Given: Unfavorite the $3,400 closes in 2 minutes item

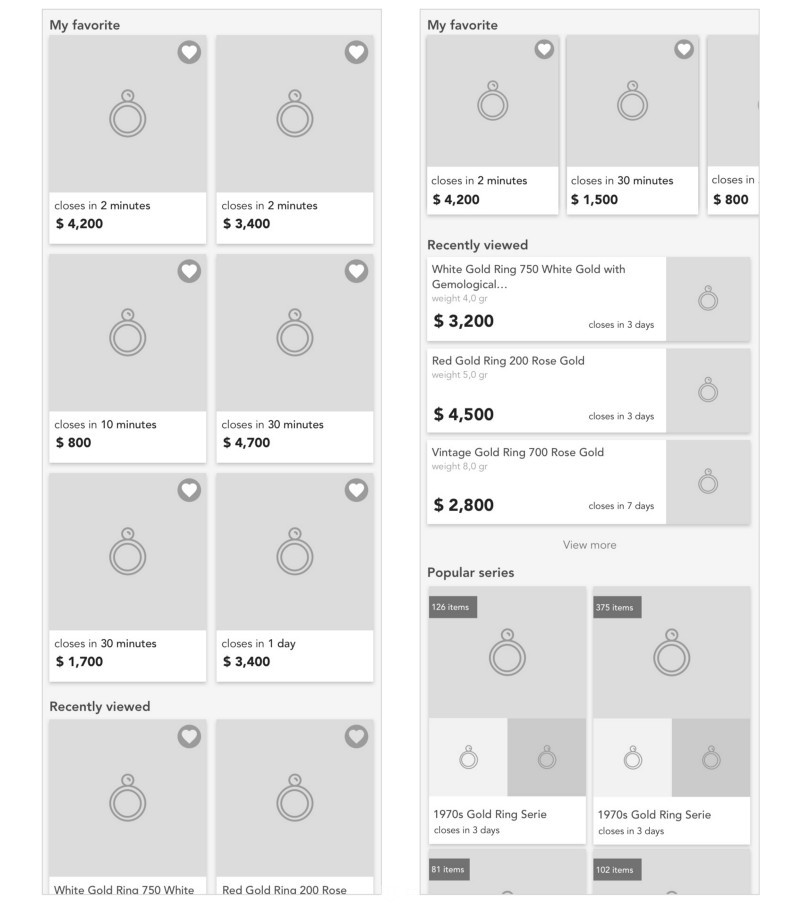Looking at the screenshot, I should coord(356,53).
